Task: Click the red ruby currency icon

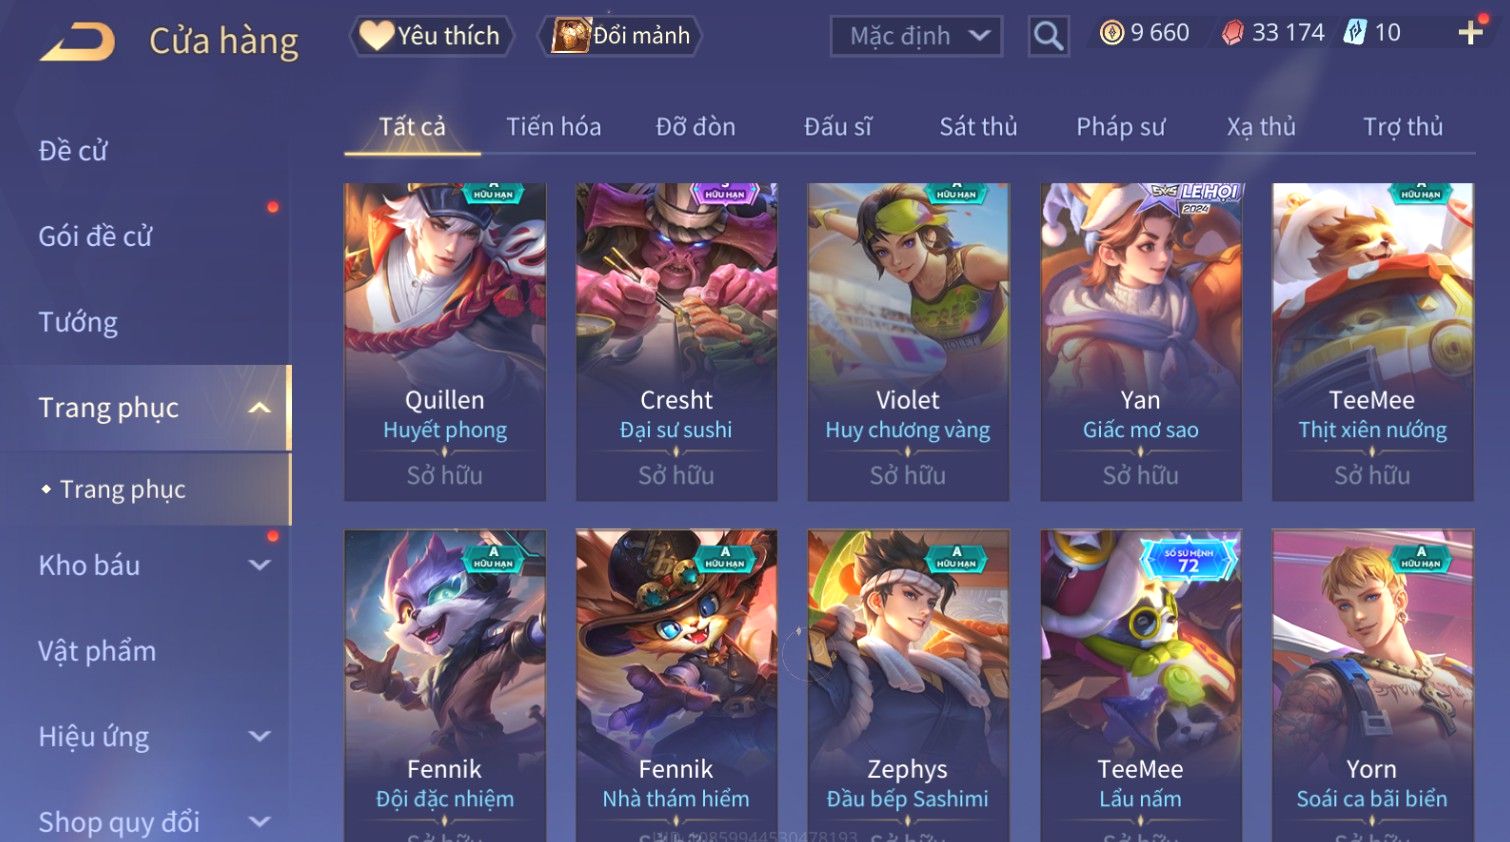Action: coord(1232,33)
